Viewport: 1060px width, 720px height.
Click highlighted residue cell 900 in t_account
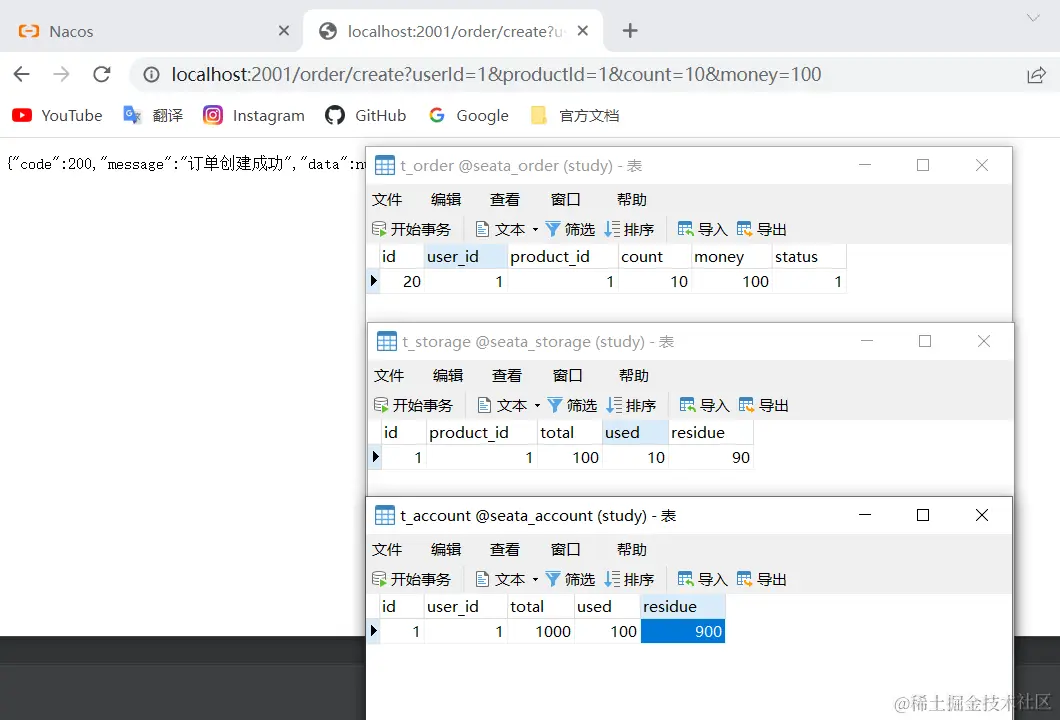[683, 631]
